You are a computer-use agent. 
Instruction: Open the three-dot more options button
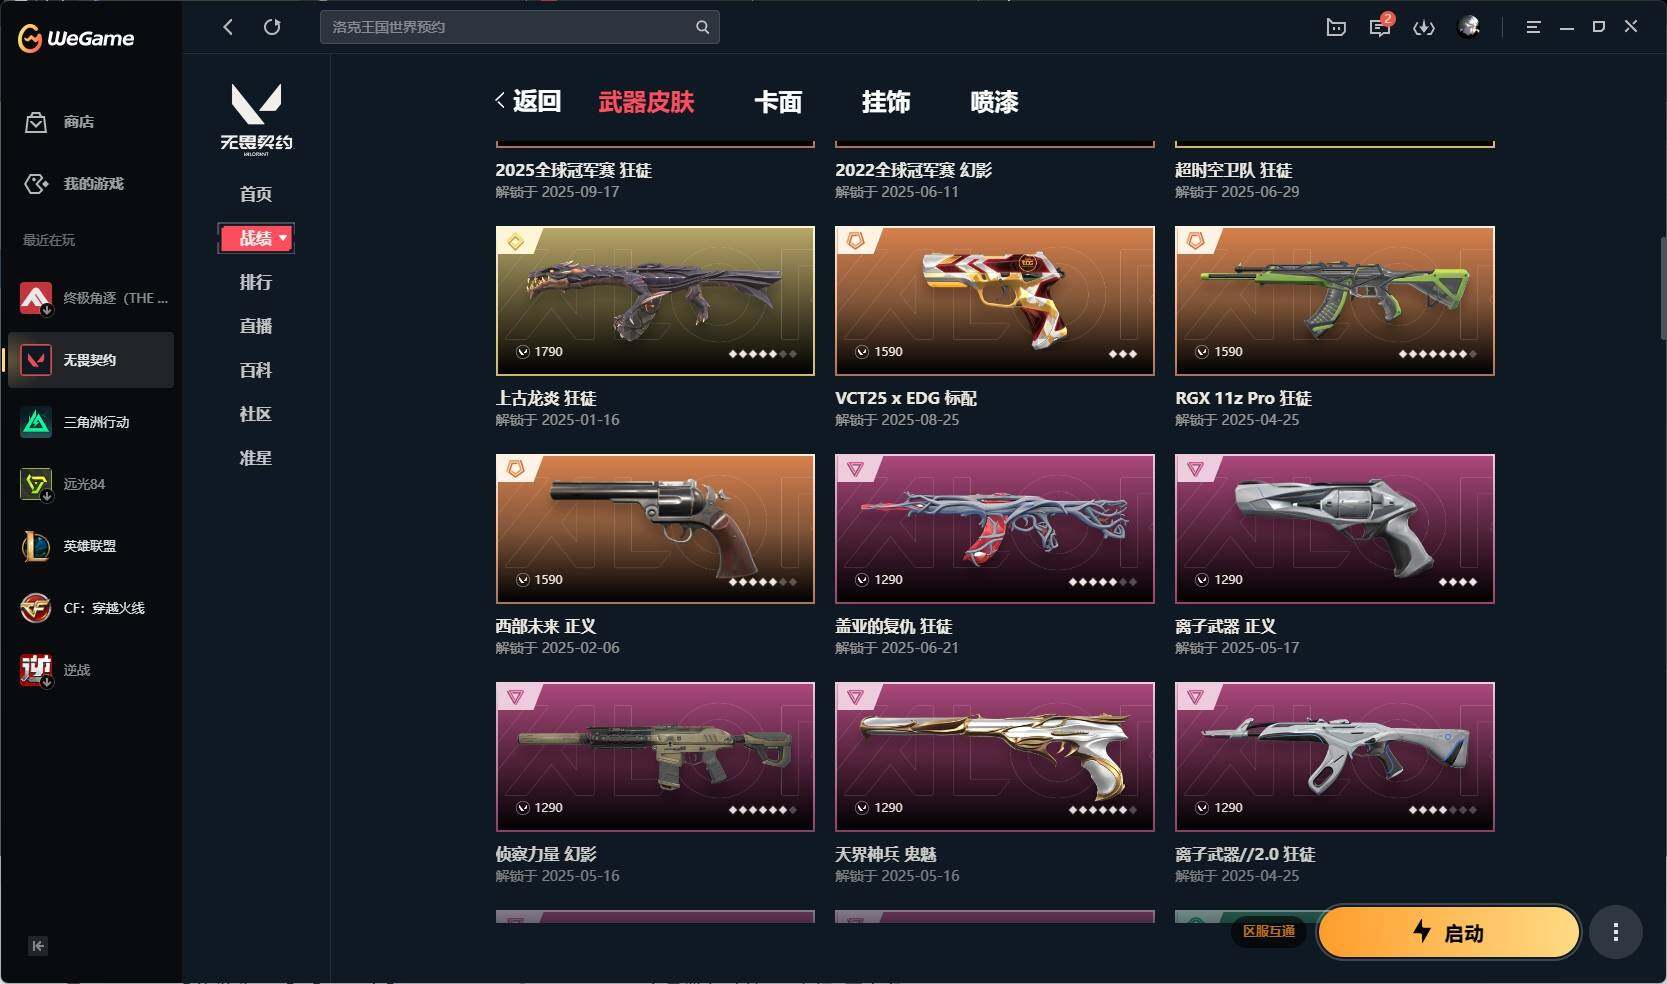pyautogui.click(x=1615, y=932)
